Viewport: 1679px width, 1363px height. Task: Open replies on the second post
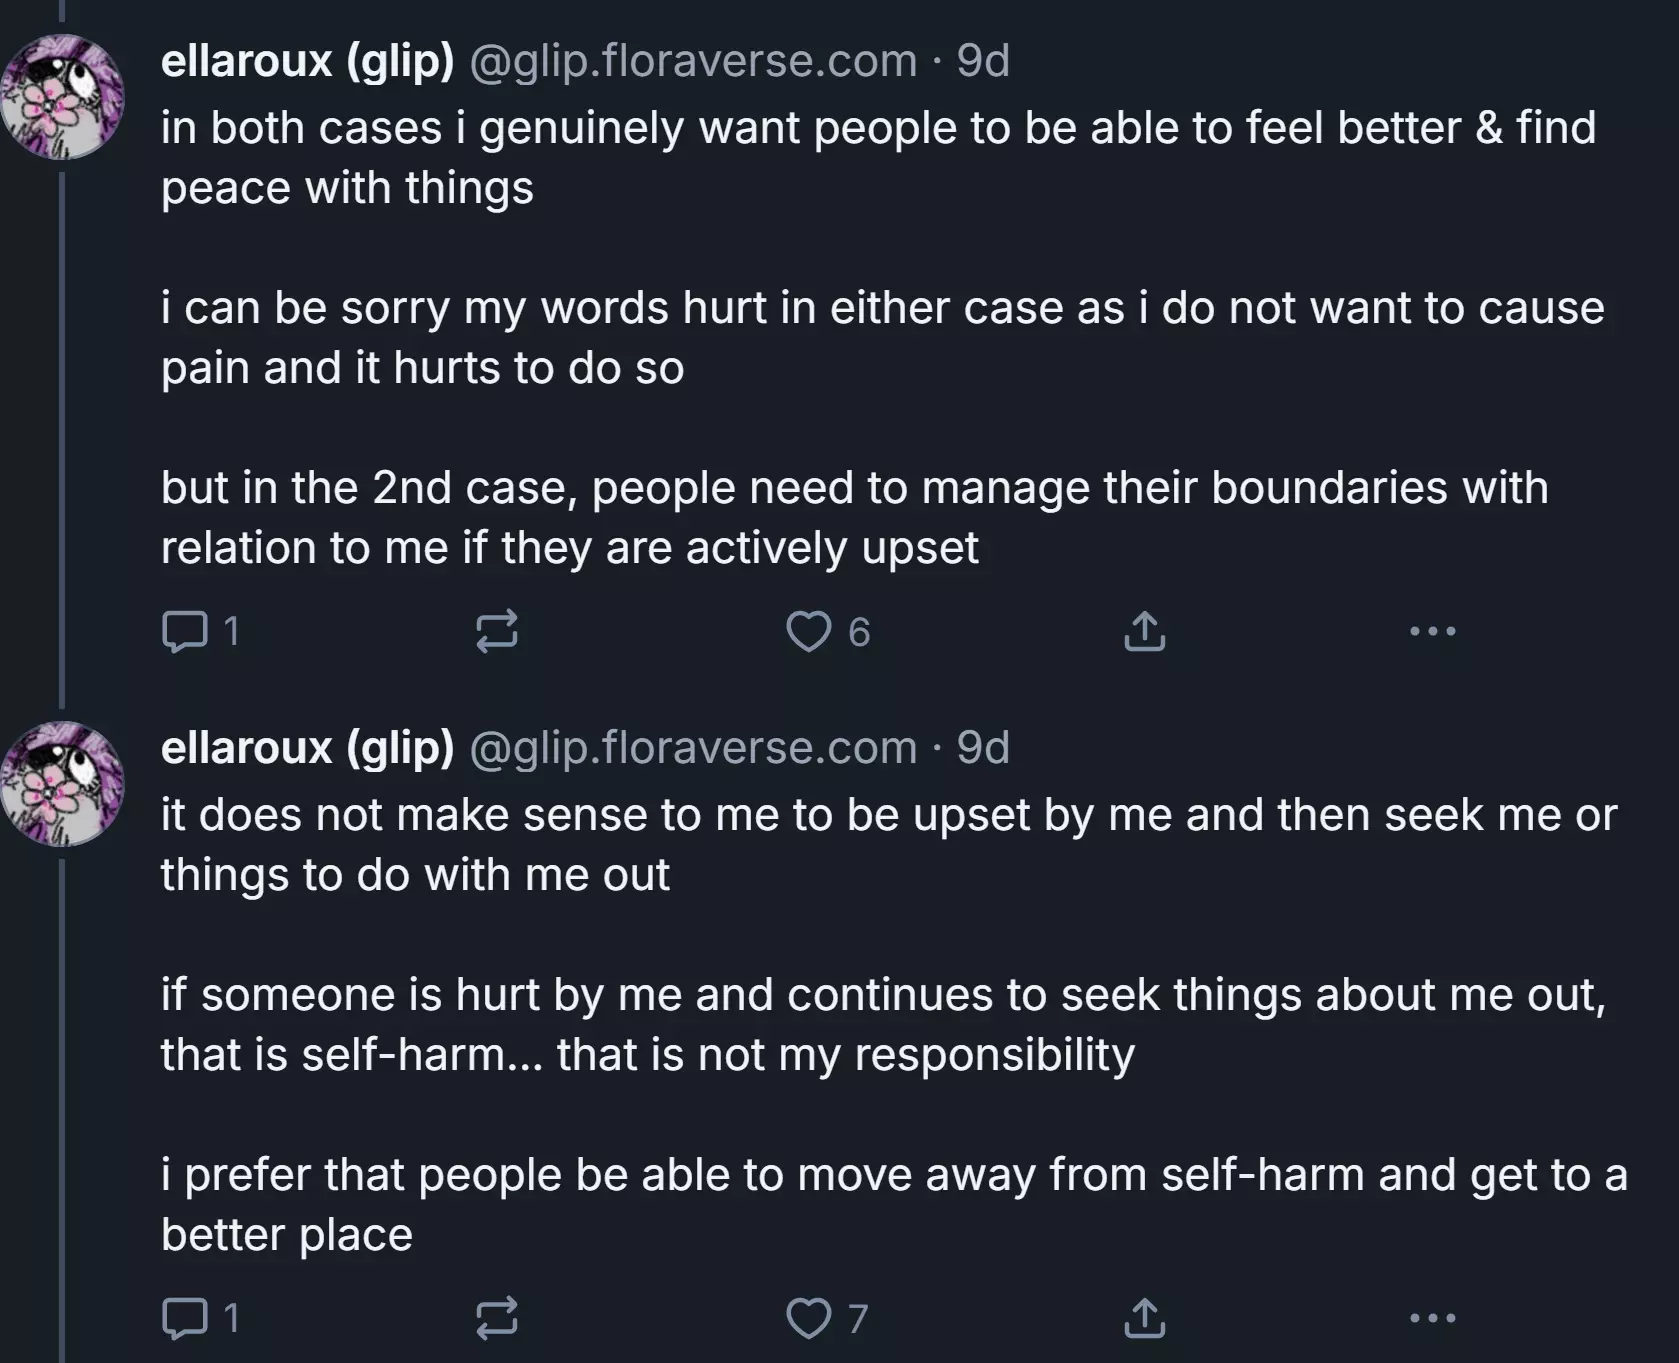coord(200,1318)
